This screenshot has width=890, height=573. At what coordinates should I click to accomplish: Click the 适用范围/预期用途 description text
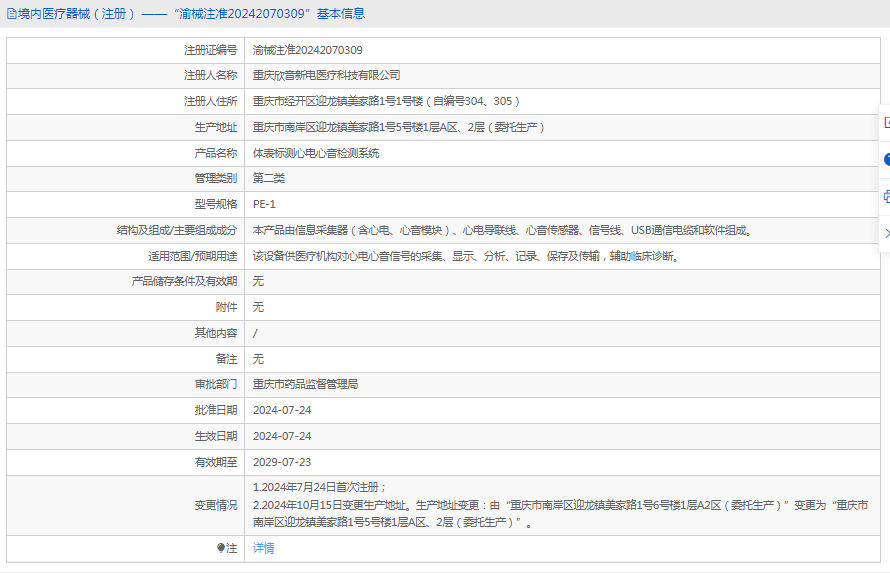point(466,256)
